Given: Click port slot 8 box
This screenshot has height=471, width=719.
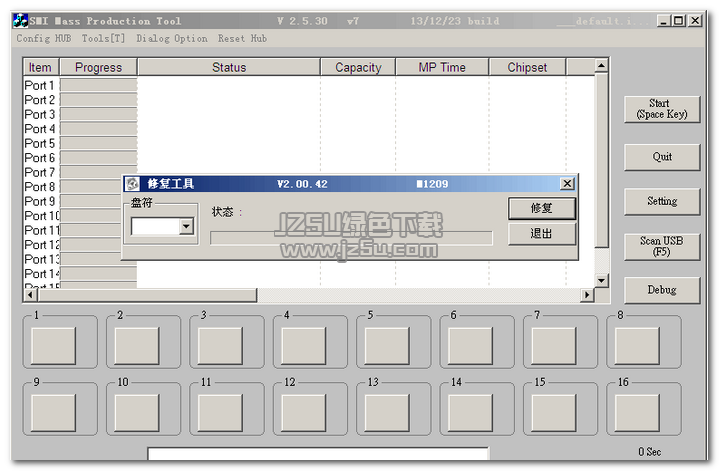Looking at the screenshot, I should (638, 346).
